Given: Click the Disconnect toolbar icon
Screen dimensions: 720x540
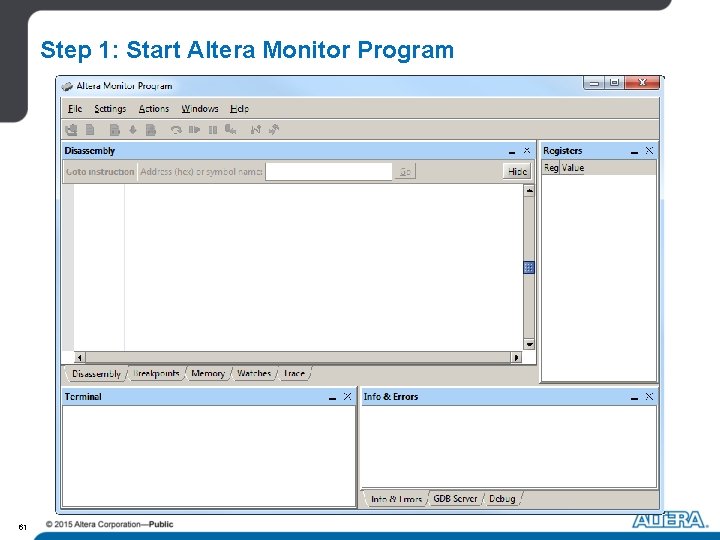Looking at the screenshot, I should (x=274, y=130).
